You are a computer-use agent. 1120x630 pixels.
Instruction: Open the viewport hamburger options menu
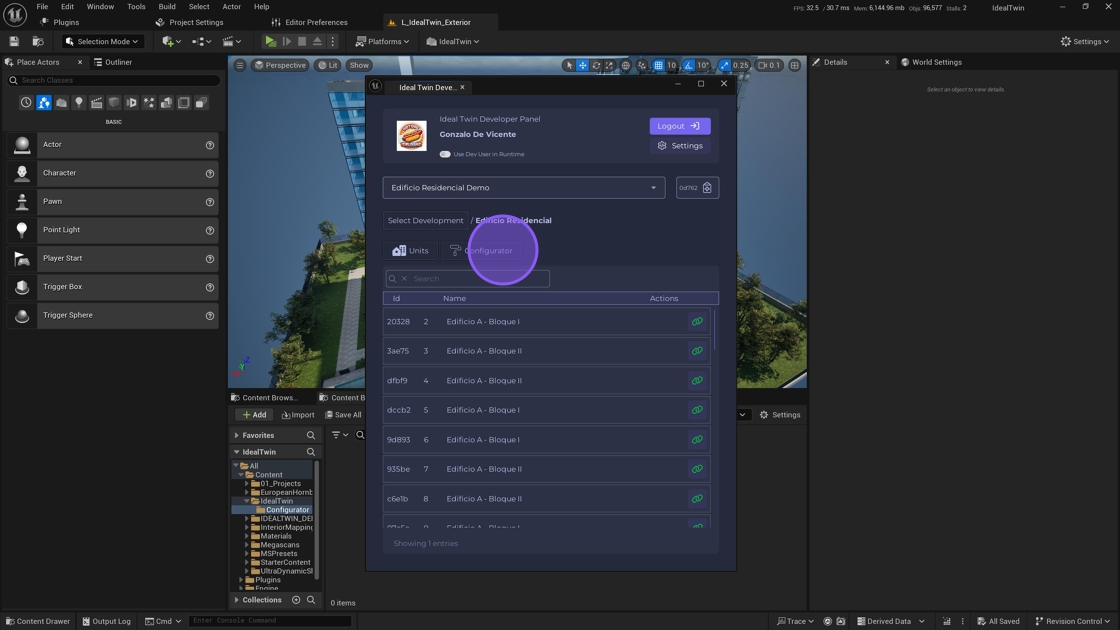pyautogui.click(x=240, y=65)
